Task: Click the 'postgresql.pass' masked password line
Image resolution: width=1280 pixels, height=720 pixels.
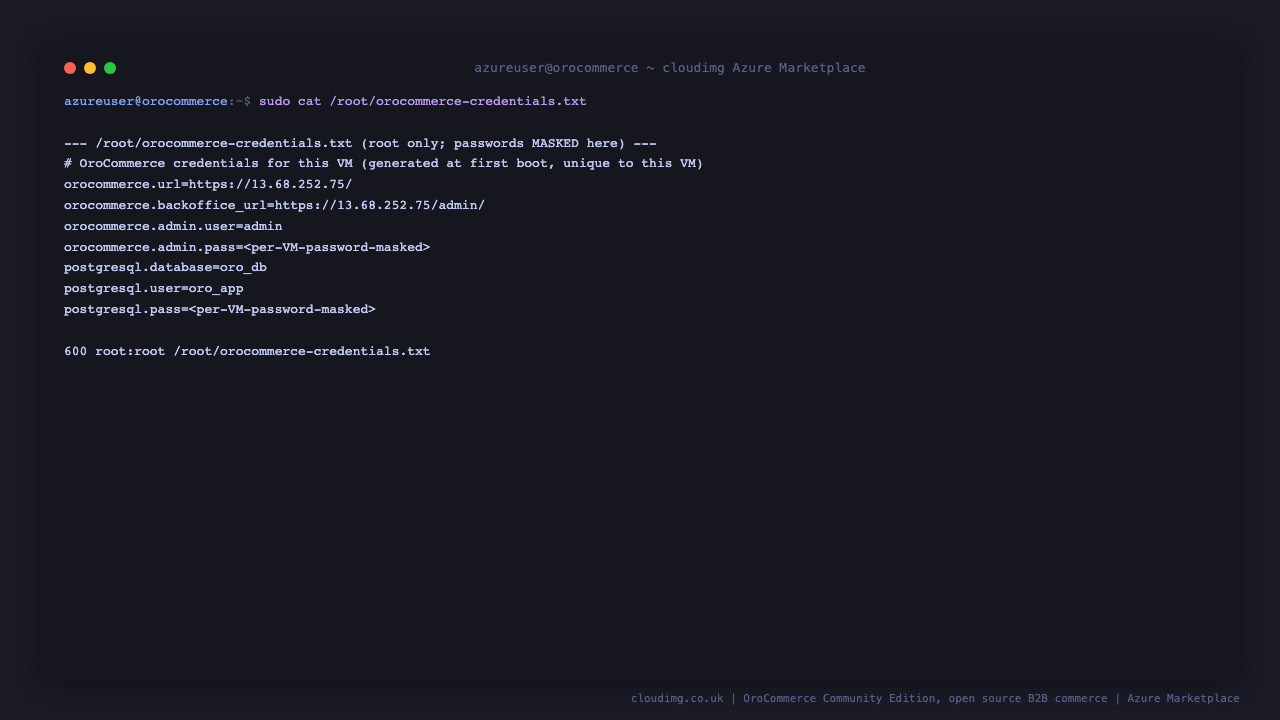Action: click(220, 310)
